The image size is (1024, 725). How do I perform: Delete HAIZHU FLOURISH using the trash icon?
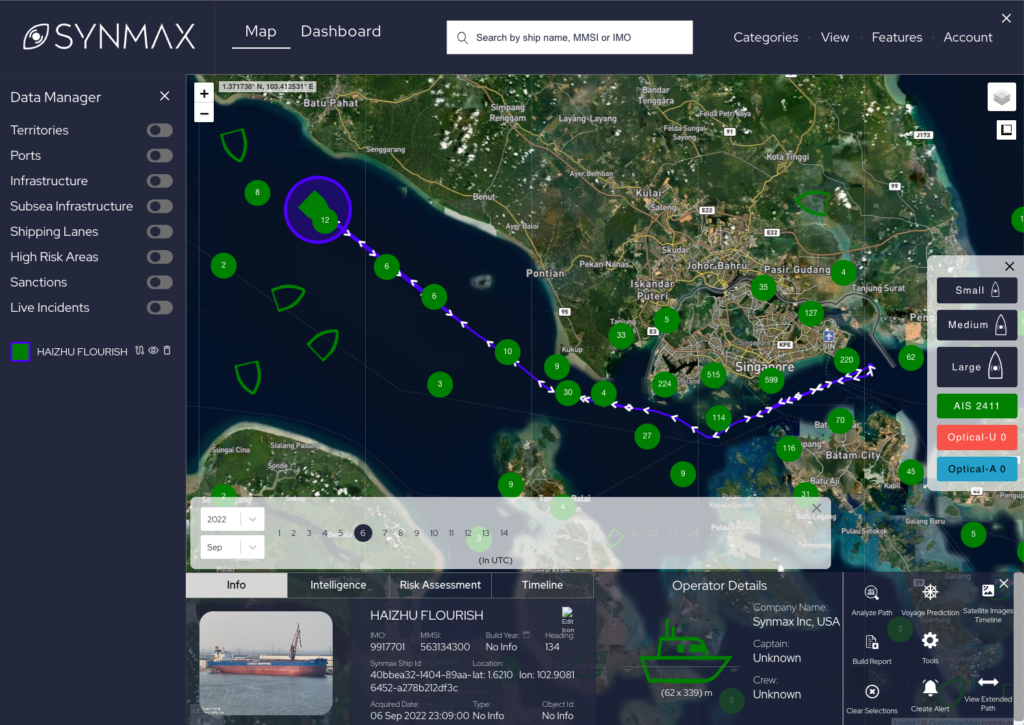(167, 351)
